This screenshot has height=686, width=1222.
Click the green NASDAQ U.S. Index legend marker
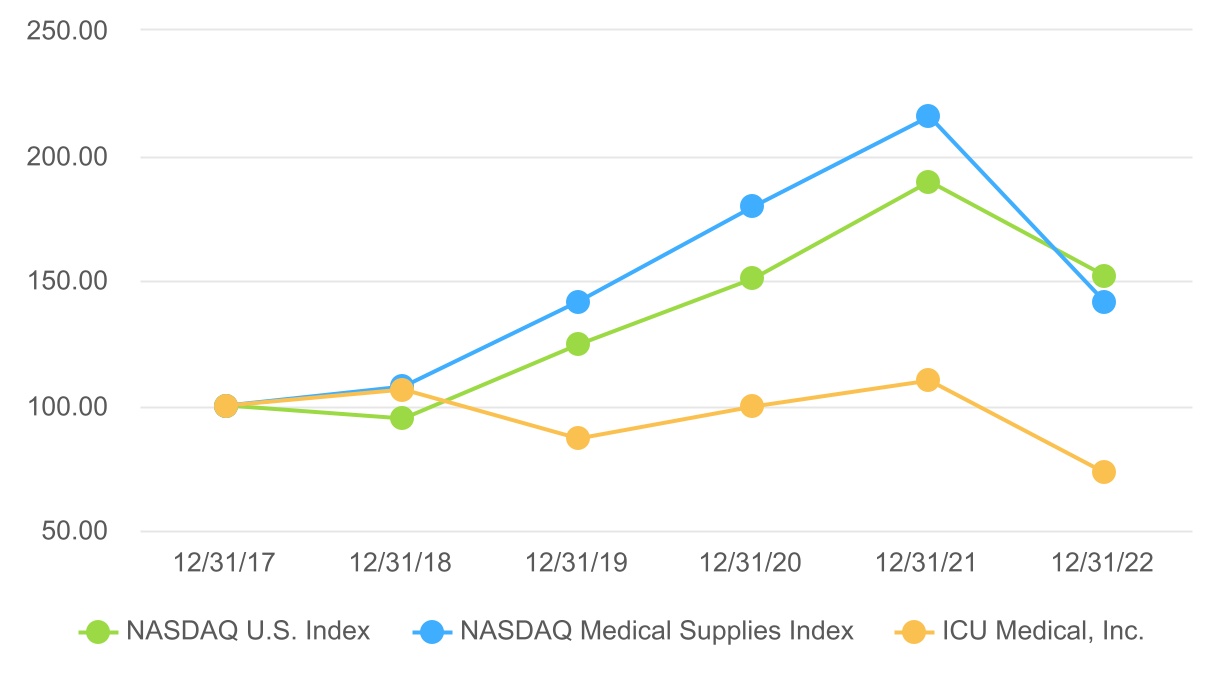point(97,632)
